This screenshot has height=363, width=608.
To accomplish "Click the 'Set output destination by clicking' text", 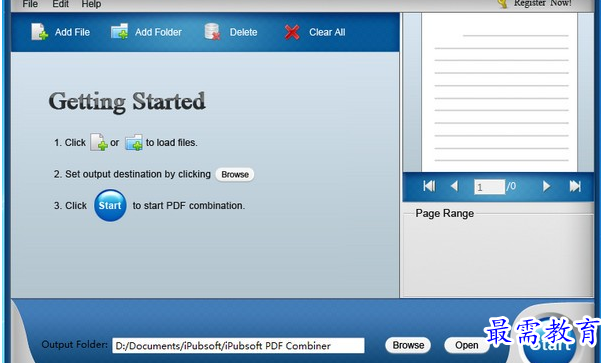I will click(x=138, y=174).
